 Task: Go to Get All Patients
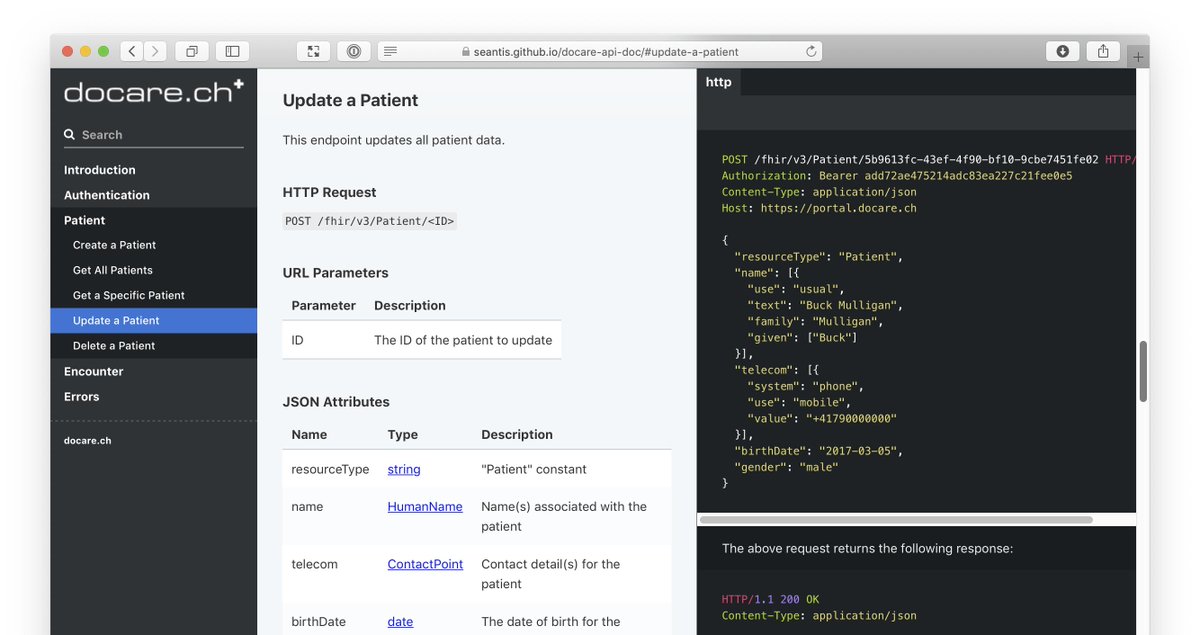(113, 270)
